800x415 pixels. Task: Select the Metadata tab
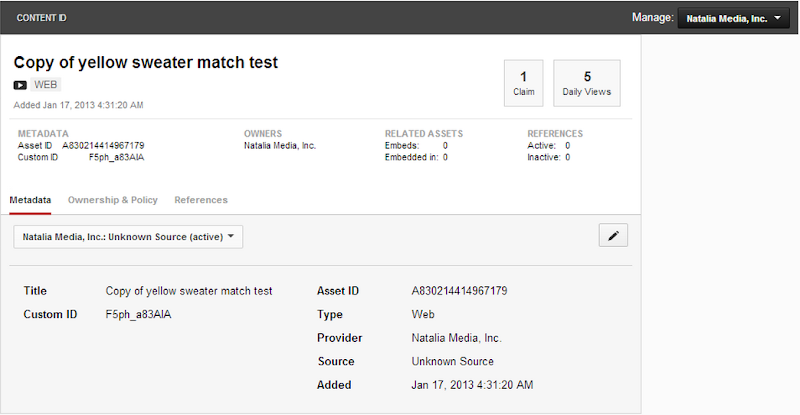point(30,200)
